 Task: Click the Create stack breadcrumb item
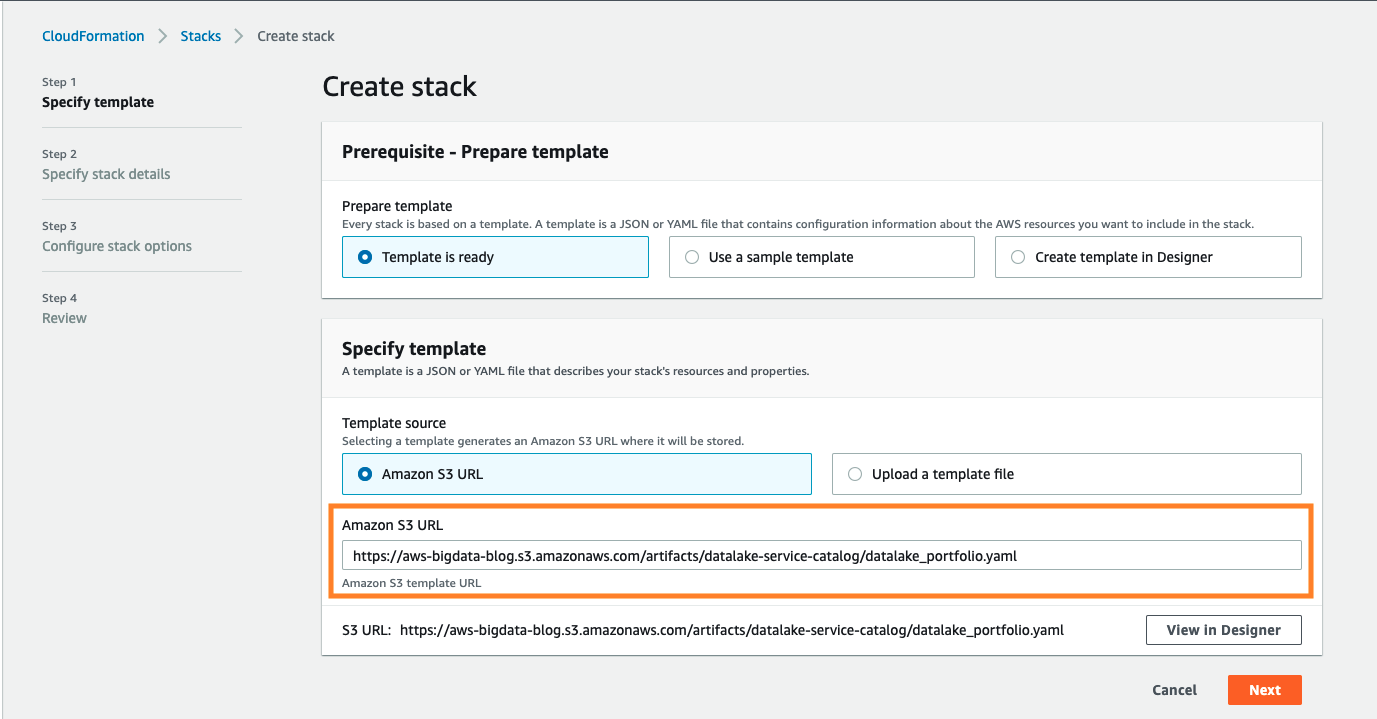point(296,36)
